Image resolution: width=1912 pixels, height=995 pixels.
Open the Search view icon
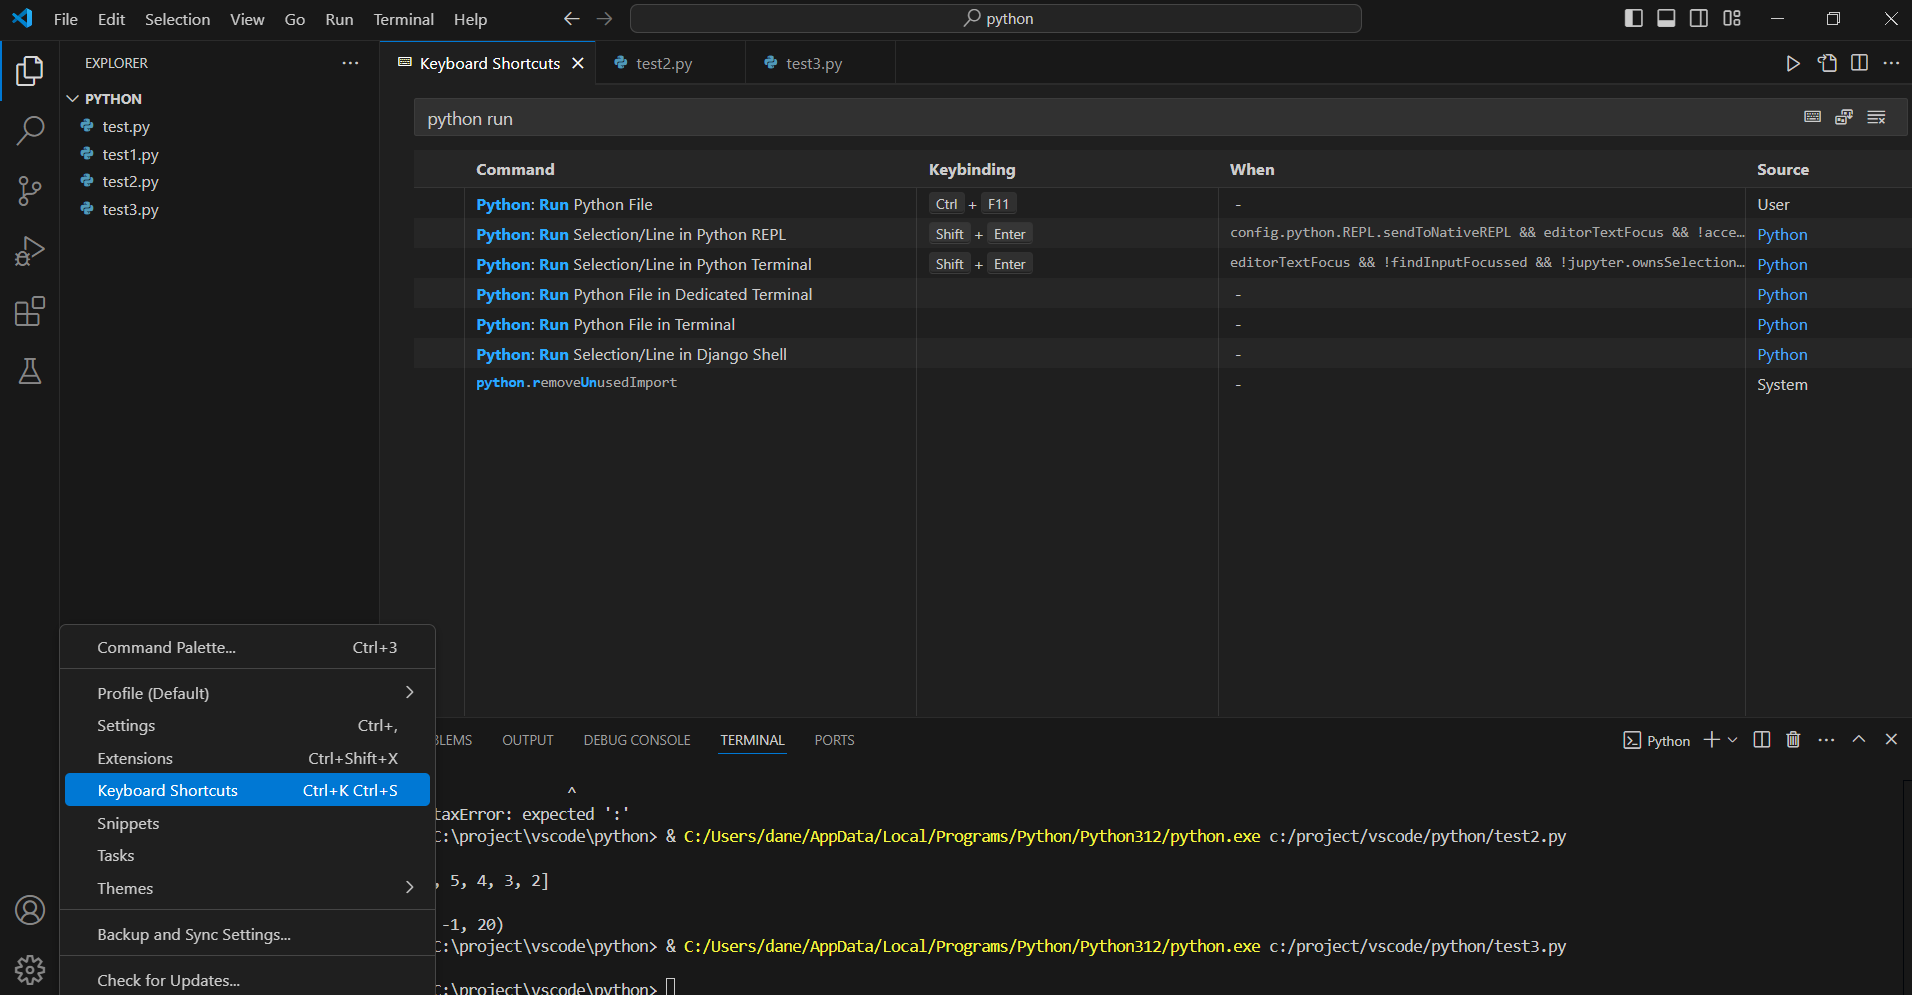(30, 130)
